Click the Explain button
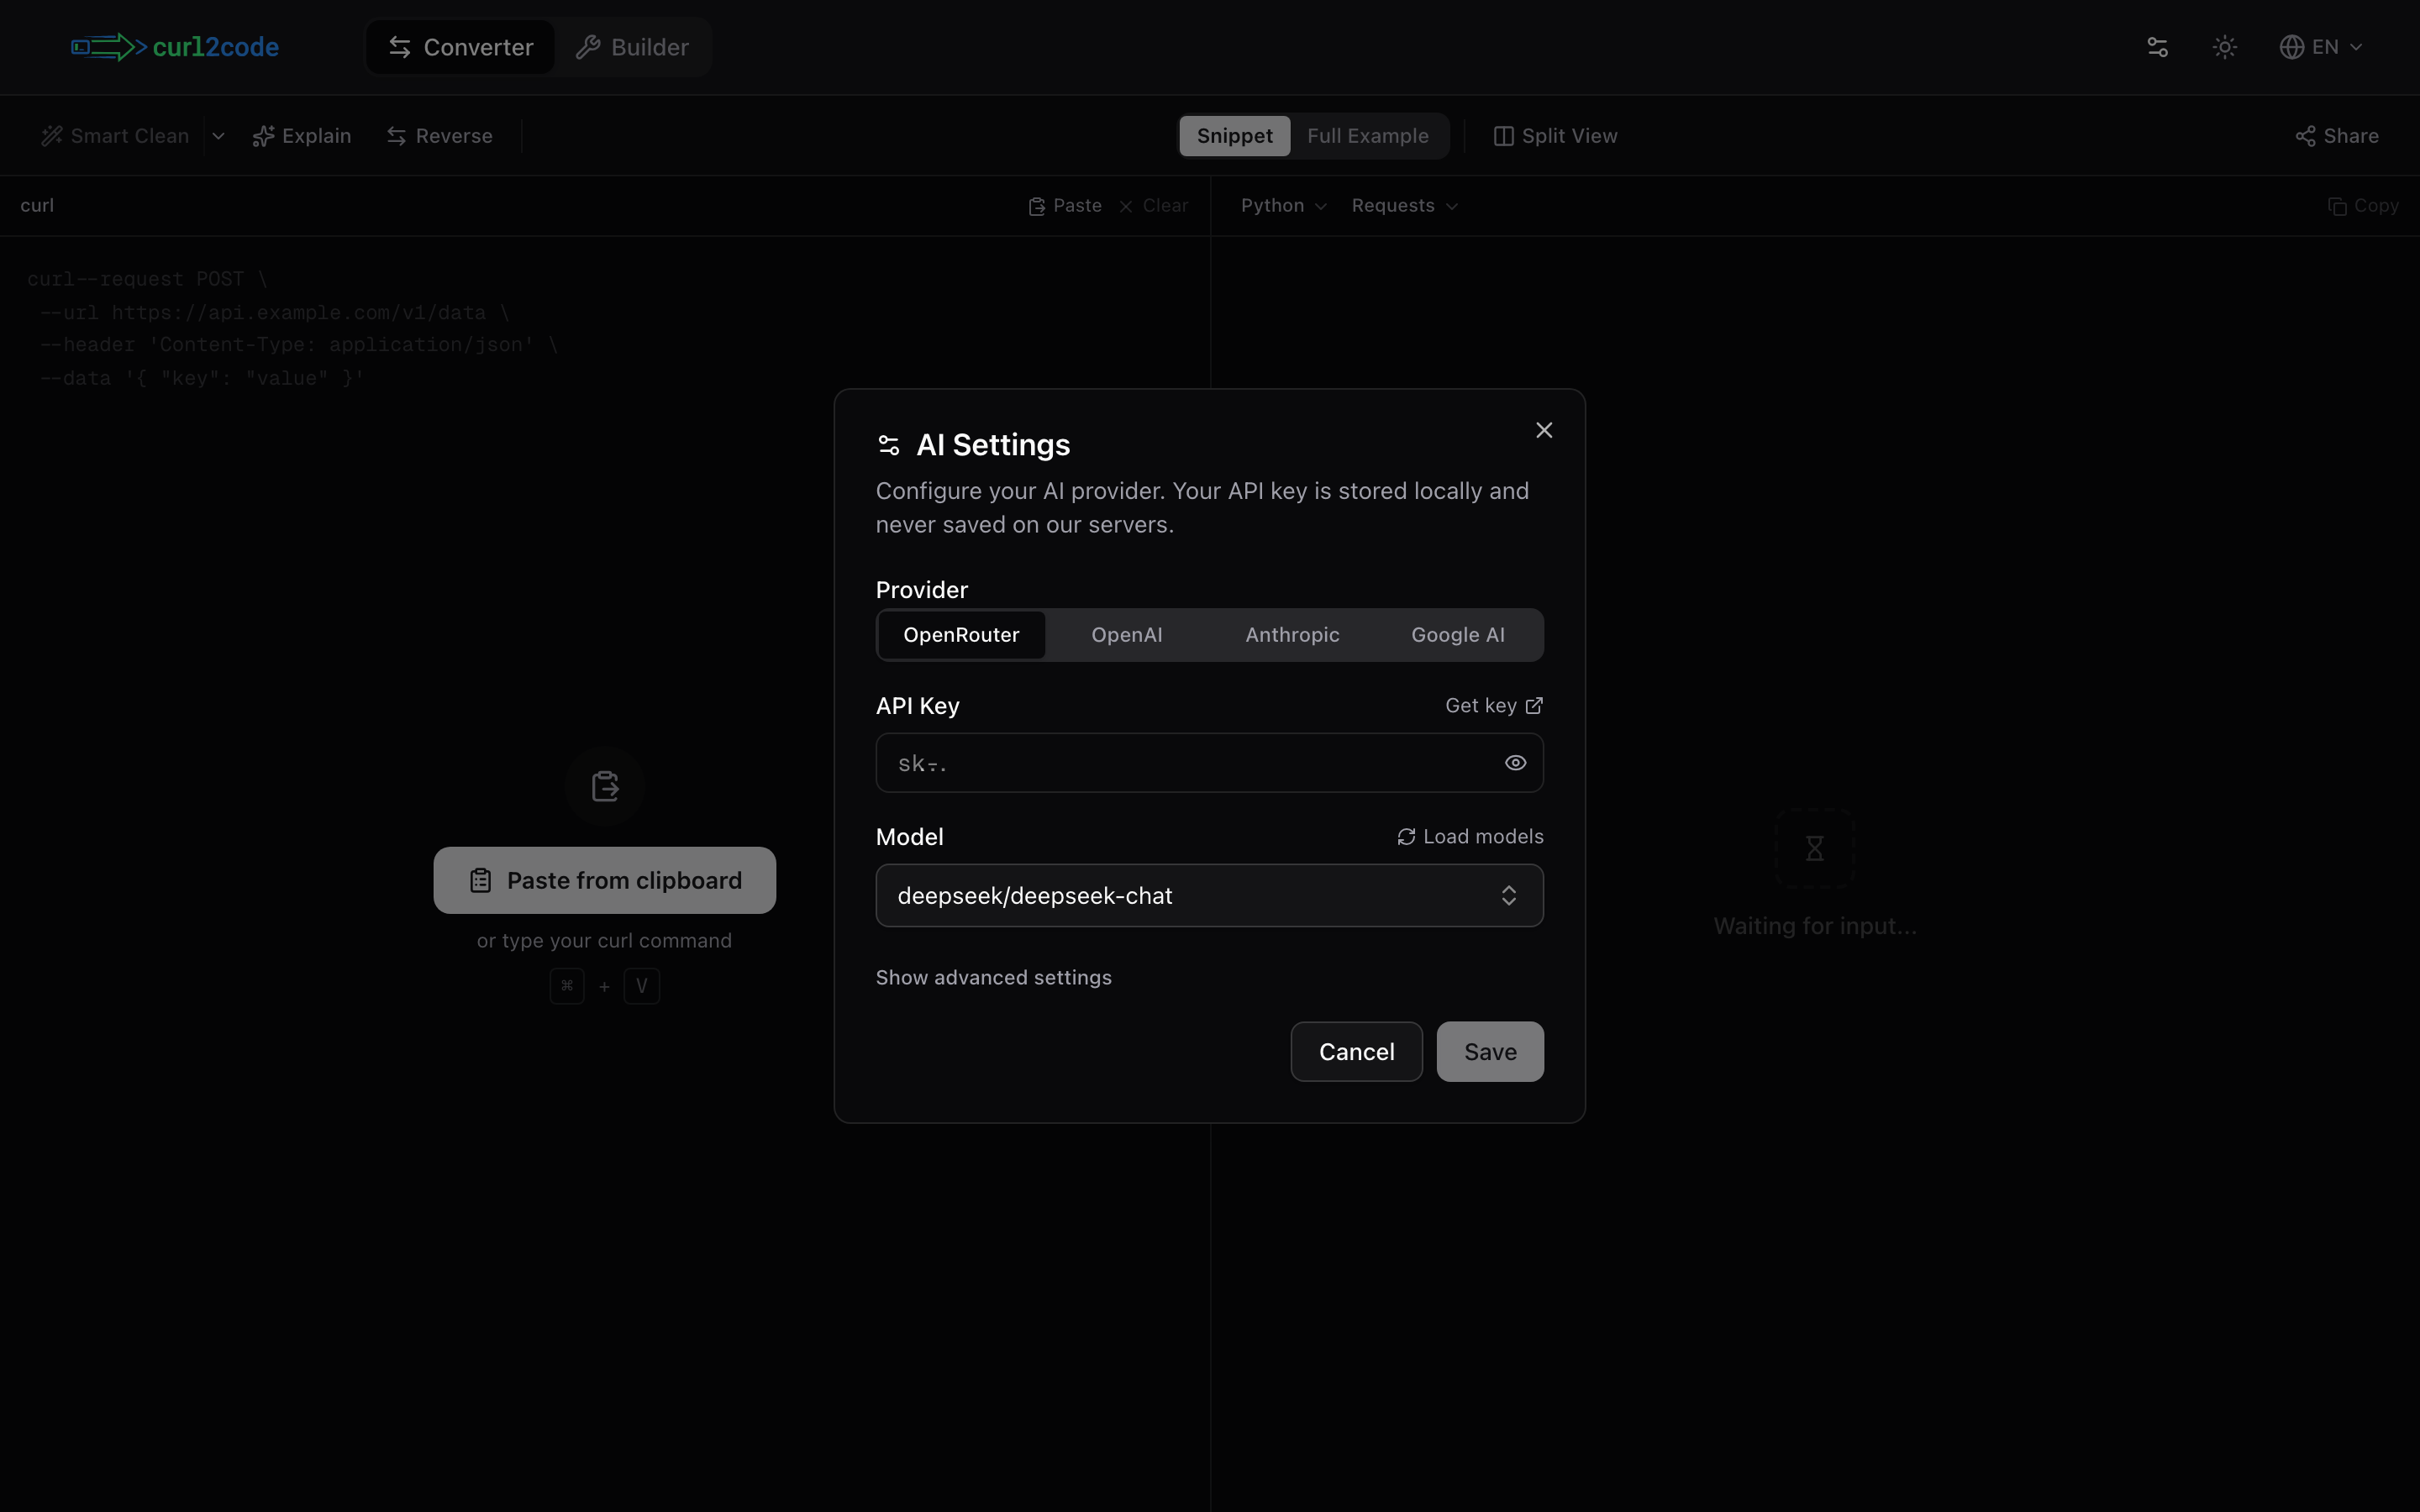2420x1512 pixels. point(302,136)
